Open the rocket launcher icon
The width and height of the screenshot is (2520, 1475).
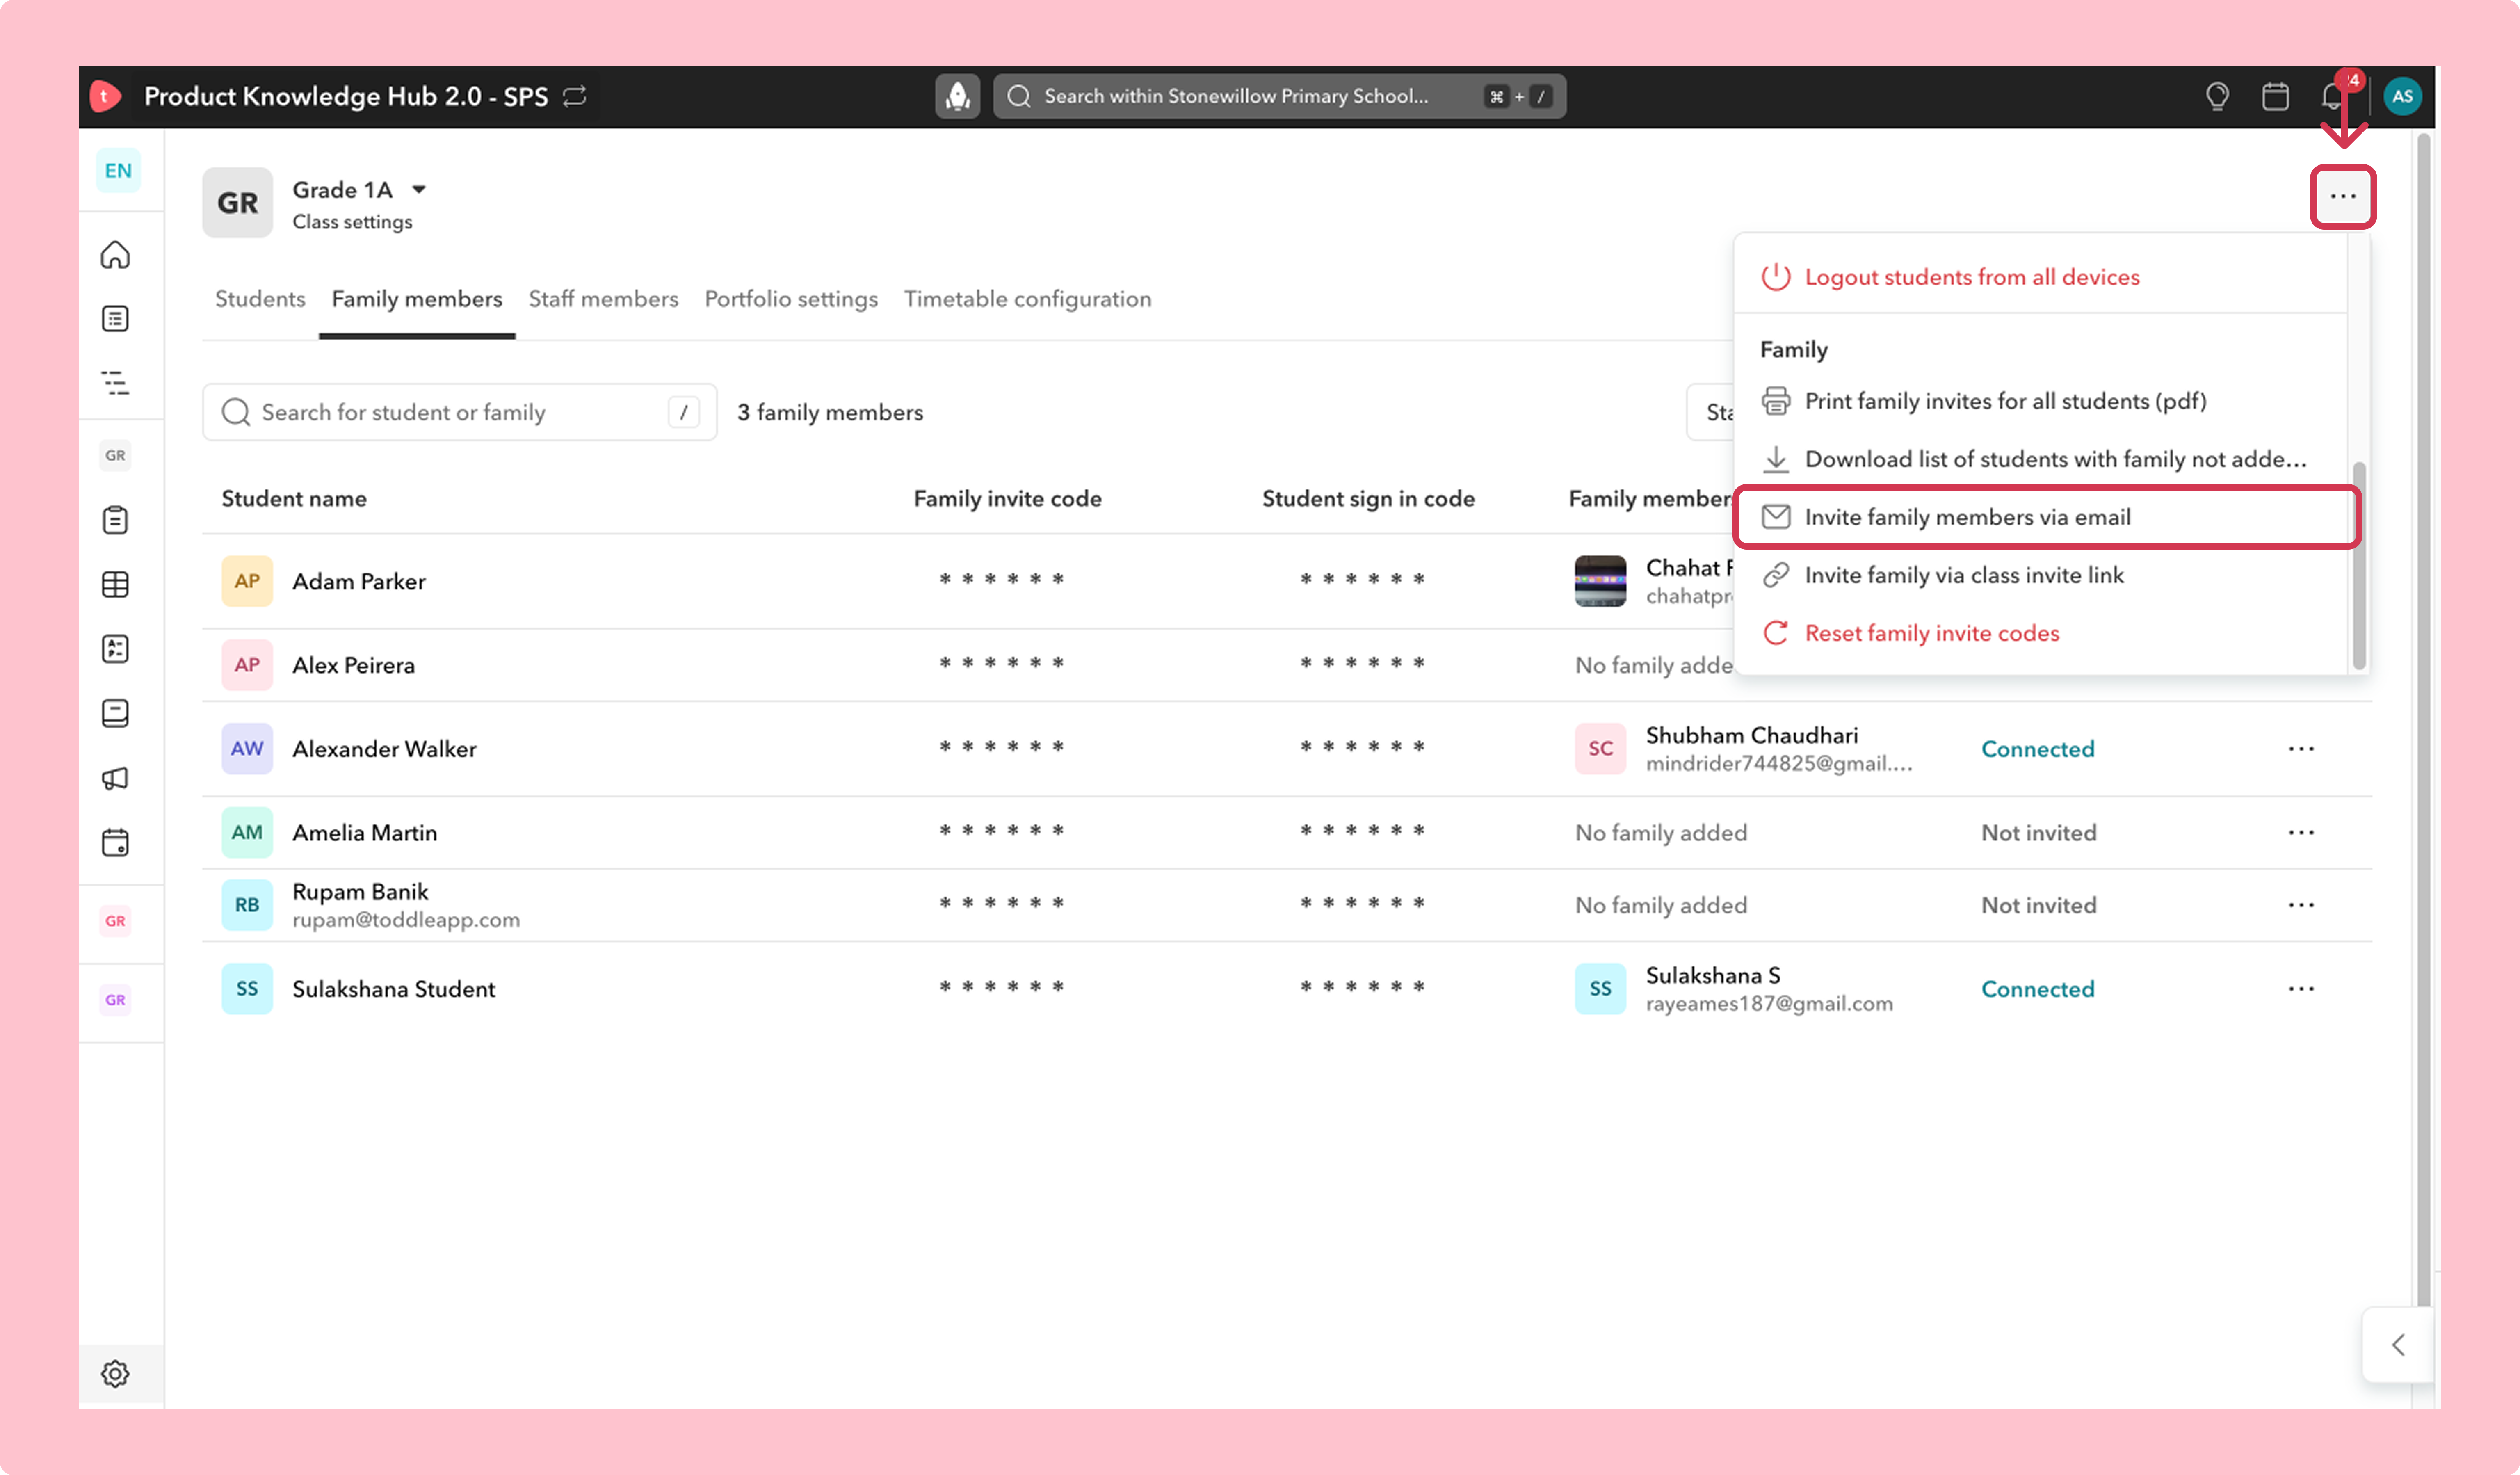[x=957, y=96]
